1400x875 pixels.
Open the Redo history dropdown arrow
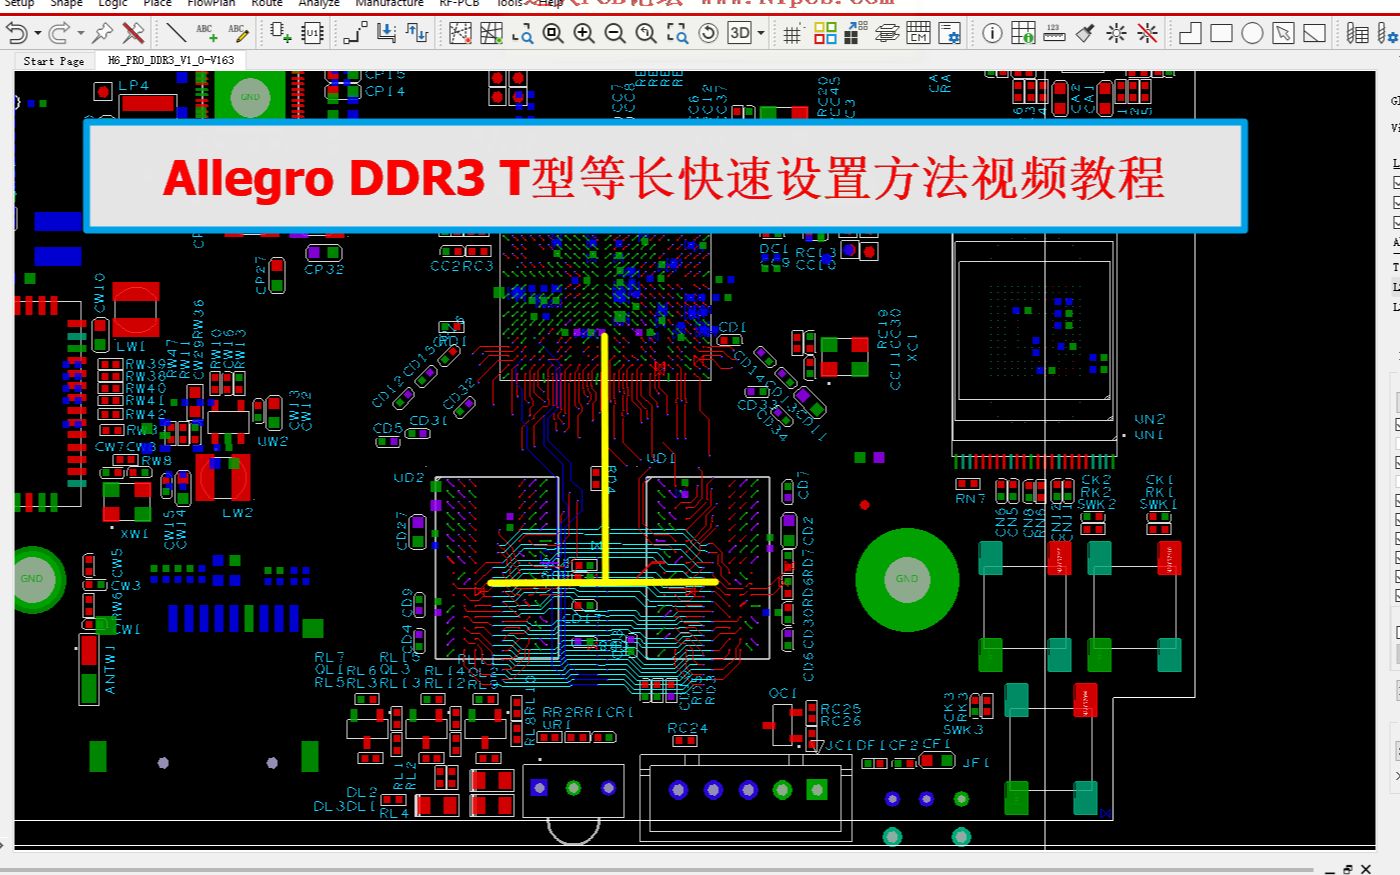pyautogui.click(x=78, y=33)
